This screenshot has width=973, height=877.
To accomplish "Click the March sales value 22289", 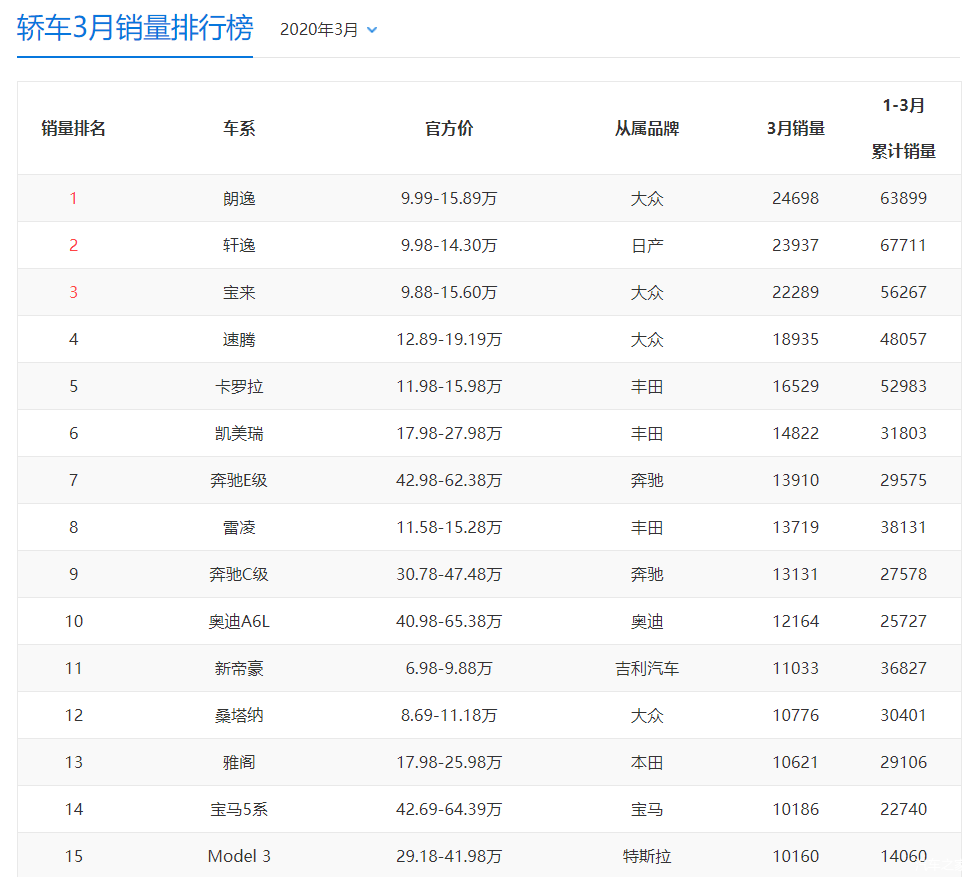I will [x=796, y=292].
